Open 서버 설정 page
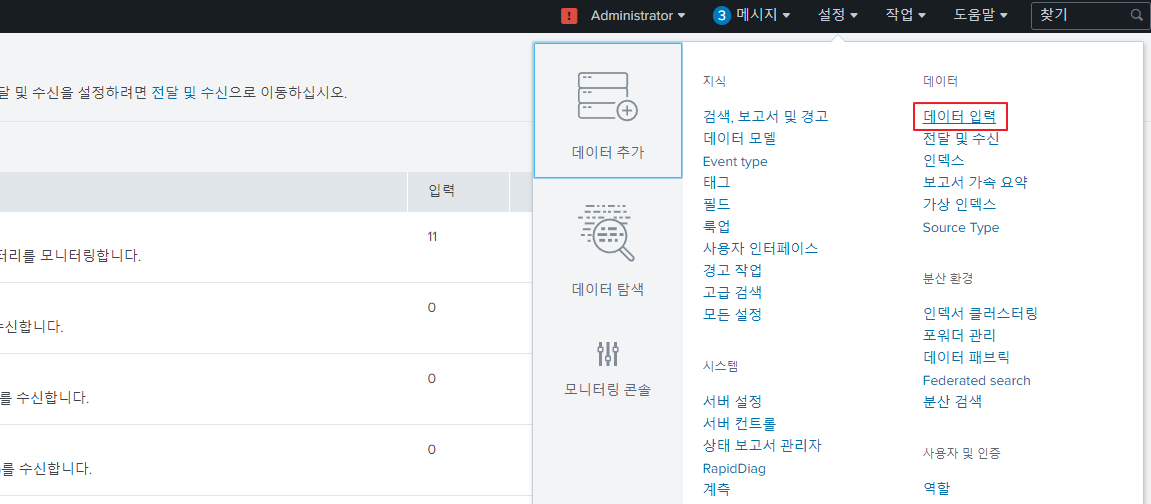This screenshot has height=504, width=1151. click(732, 401)
